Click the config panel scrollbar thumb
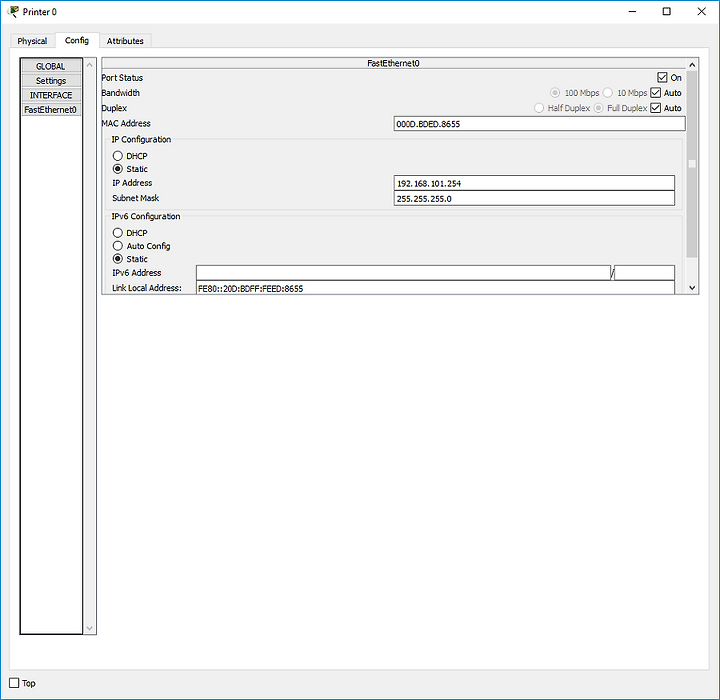Viewport: 720px width, 700px height. click(692, 164)
